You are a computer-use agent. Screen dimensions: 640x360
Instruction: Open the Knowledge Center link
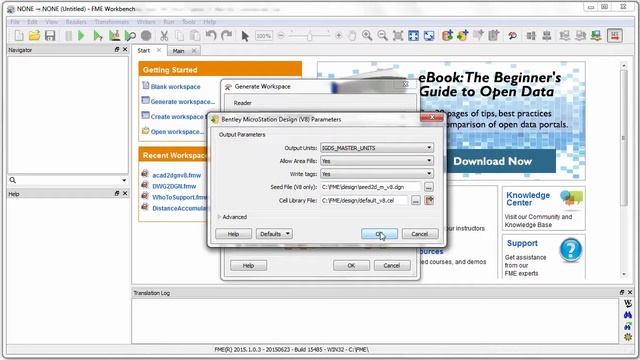tap(528, 199)
